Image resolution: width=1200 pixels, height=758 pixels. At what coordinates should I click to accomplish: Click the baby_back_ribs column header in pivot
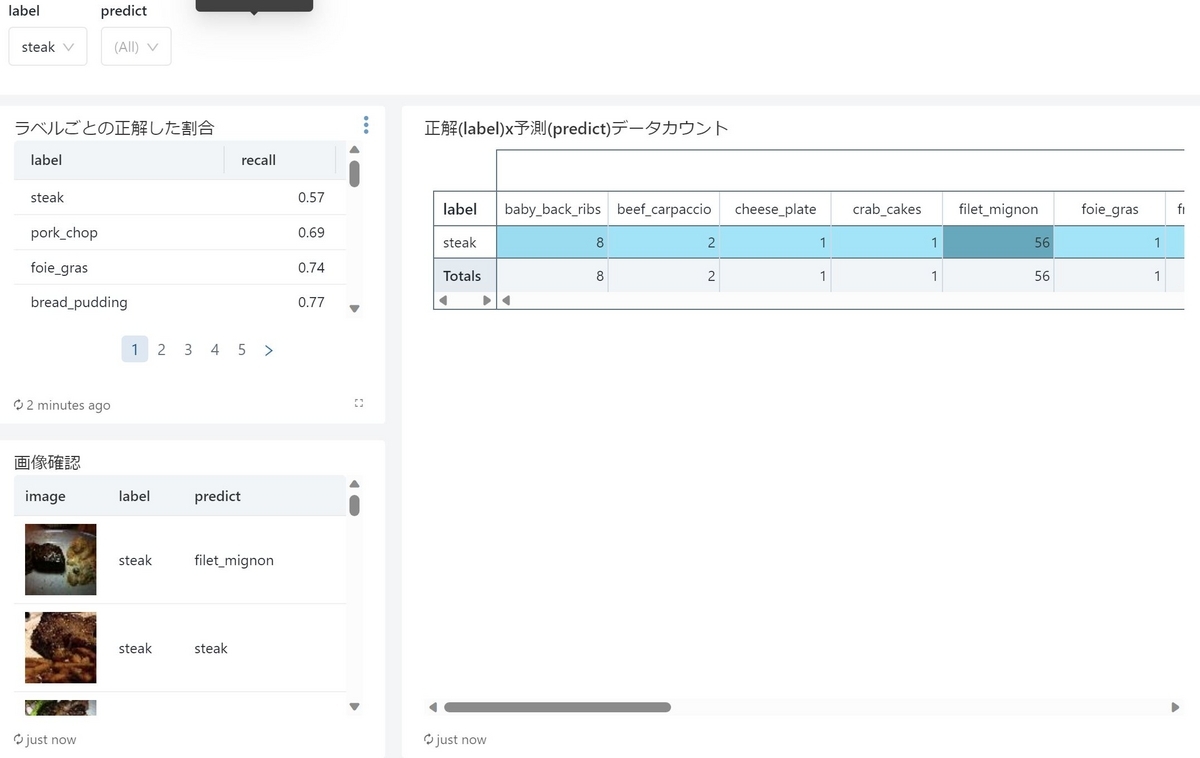(552, 209)
